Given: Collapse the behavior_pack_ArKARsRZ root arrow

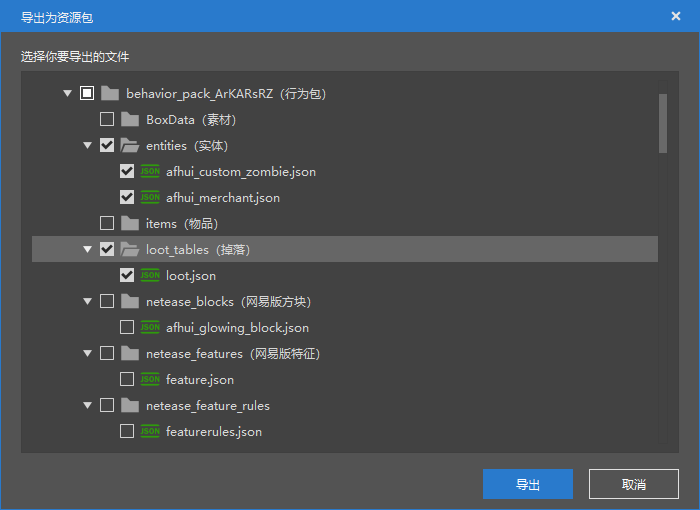Looking at the screenshot, I should pyautogui.click(x=68, y=93).
